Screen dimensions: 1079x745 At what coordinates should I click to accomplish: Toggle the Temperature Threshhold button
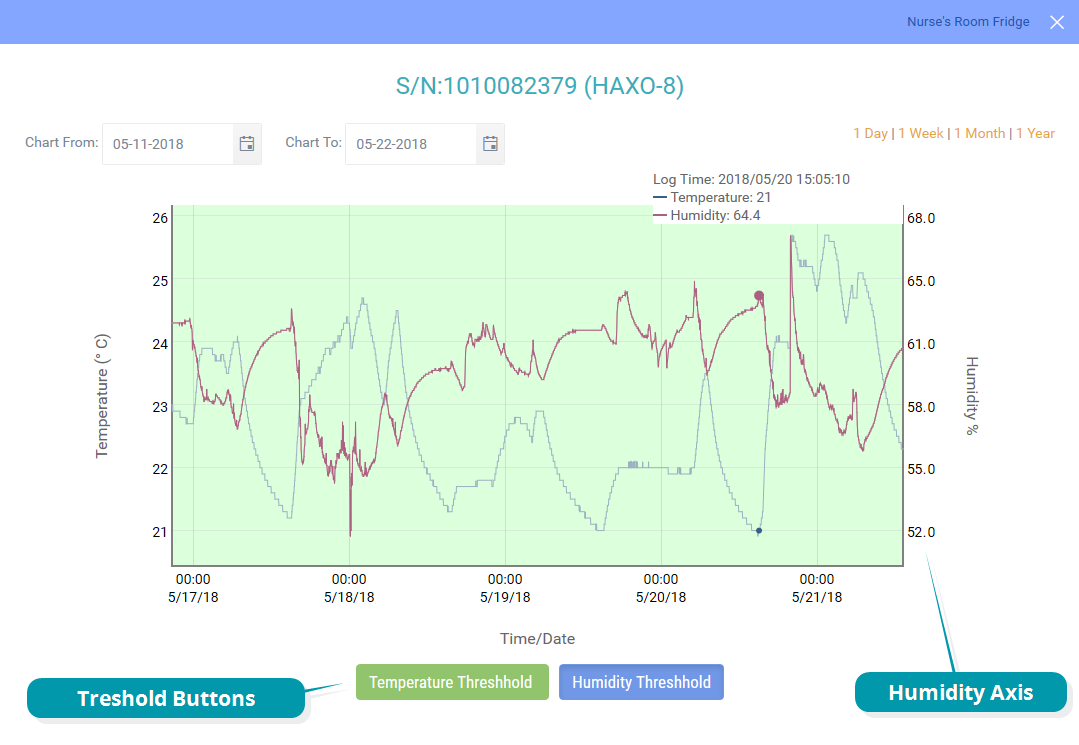451,682
